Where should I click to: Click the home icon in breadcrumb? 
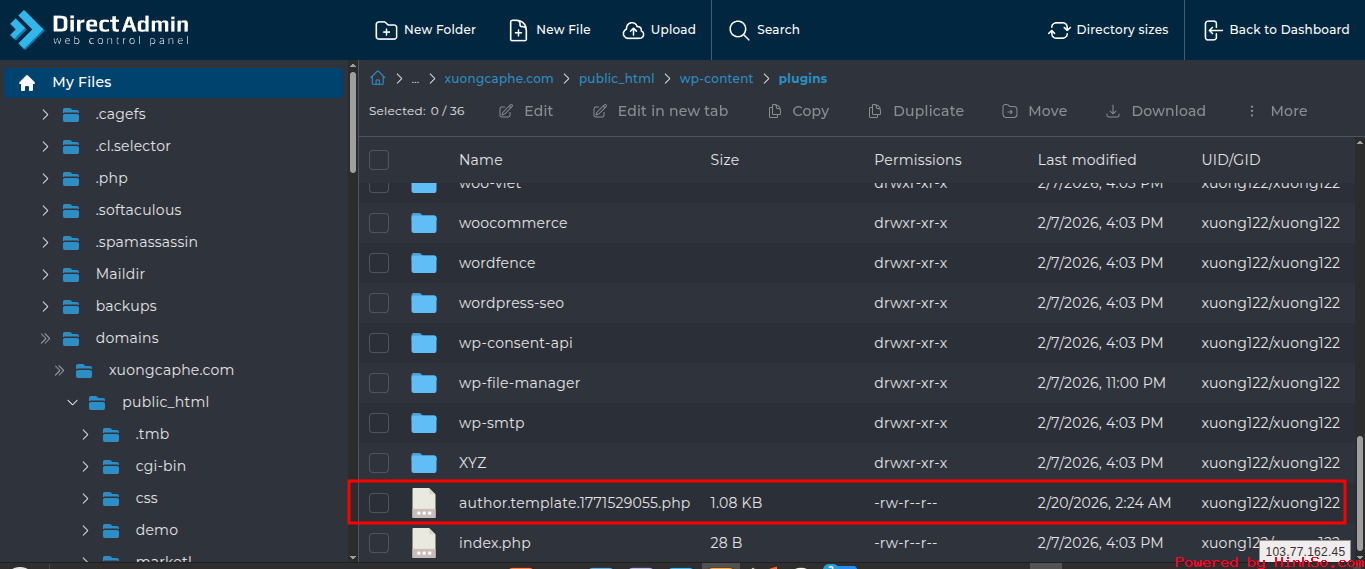[378, 78]
